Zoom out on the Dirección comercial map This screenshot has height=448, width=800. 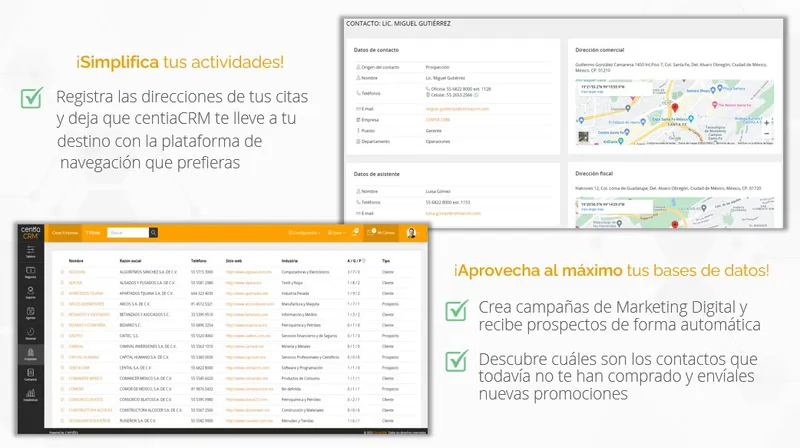click(766, 133)
